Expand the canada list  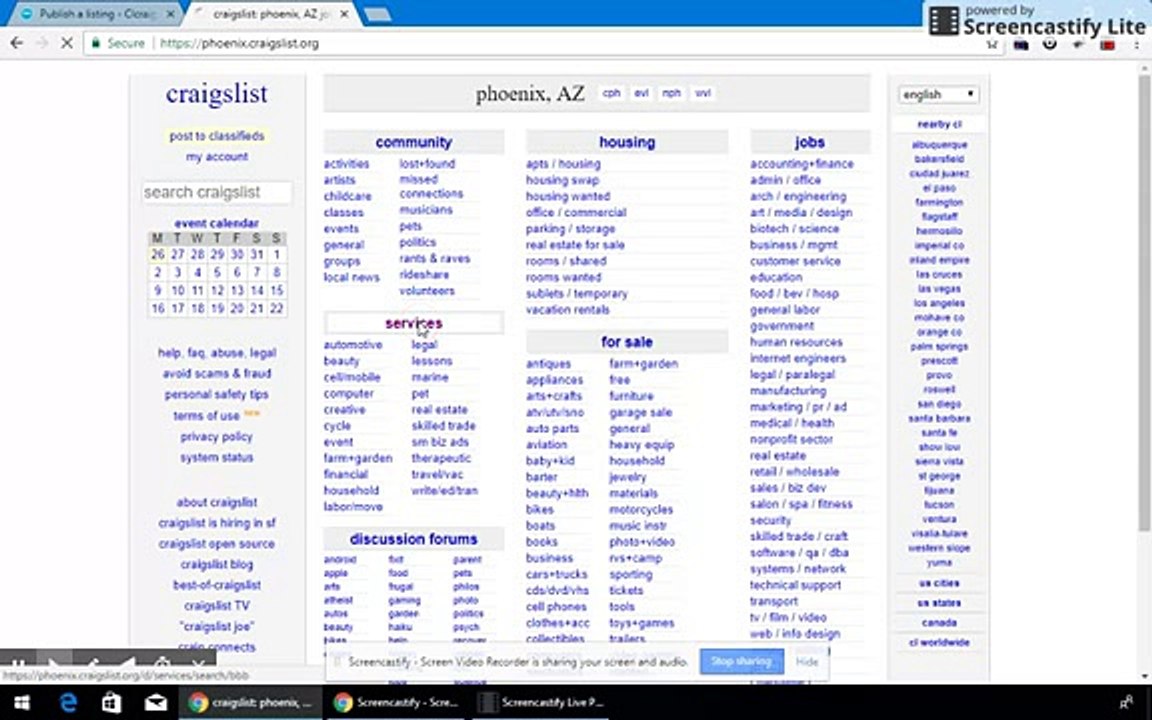pyautogui.click(x=939, y=622)
